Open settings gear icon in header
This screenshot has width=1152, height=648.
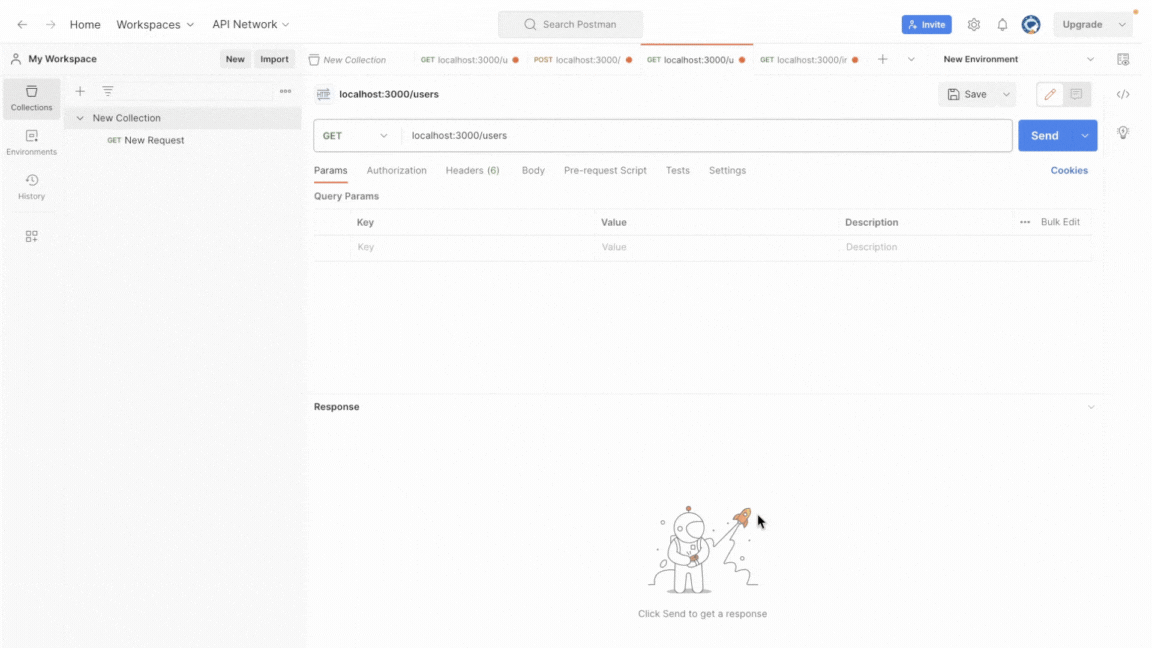pos(973,24)
